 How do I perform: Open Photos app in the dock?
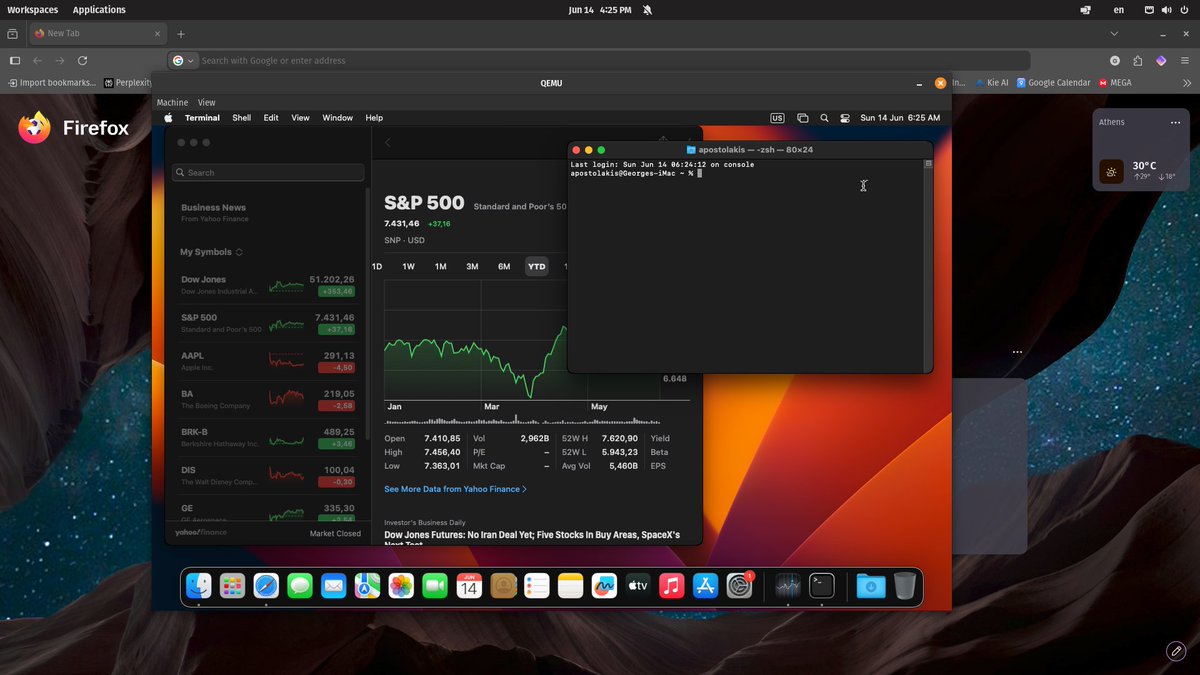(401, 586)
